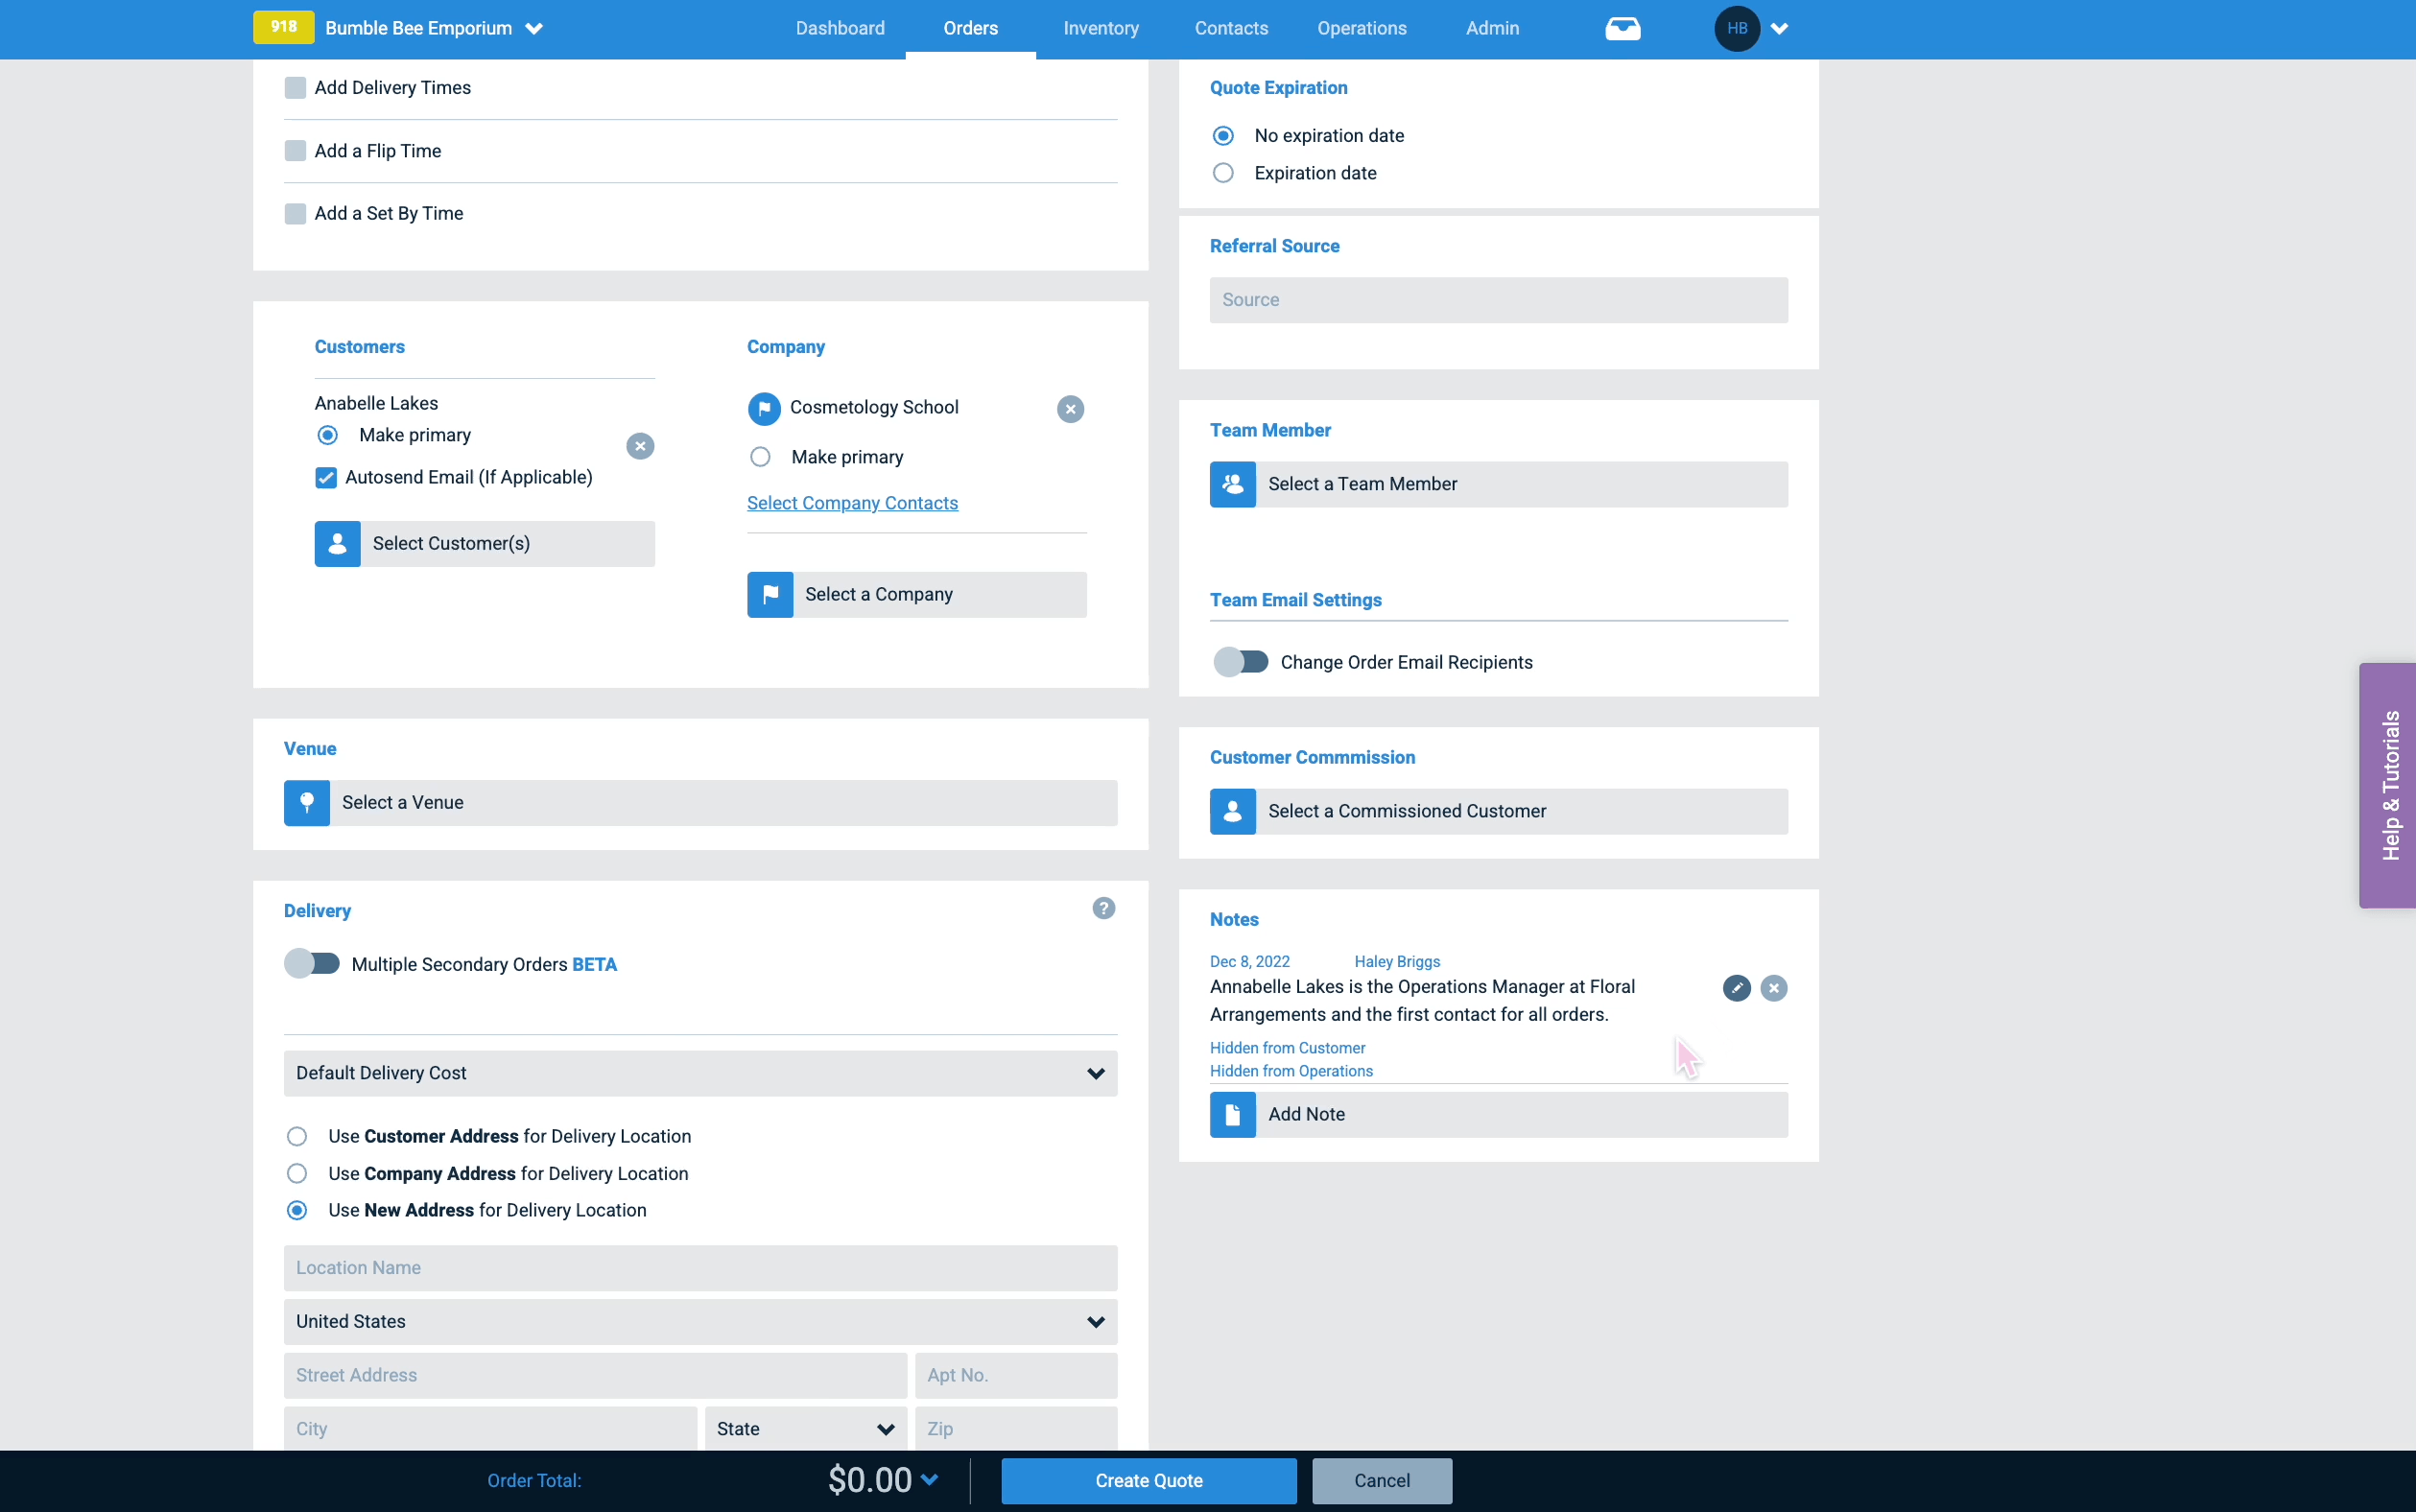Check Add a Flip Time
The image size is (2416, 1512).
295,151
